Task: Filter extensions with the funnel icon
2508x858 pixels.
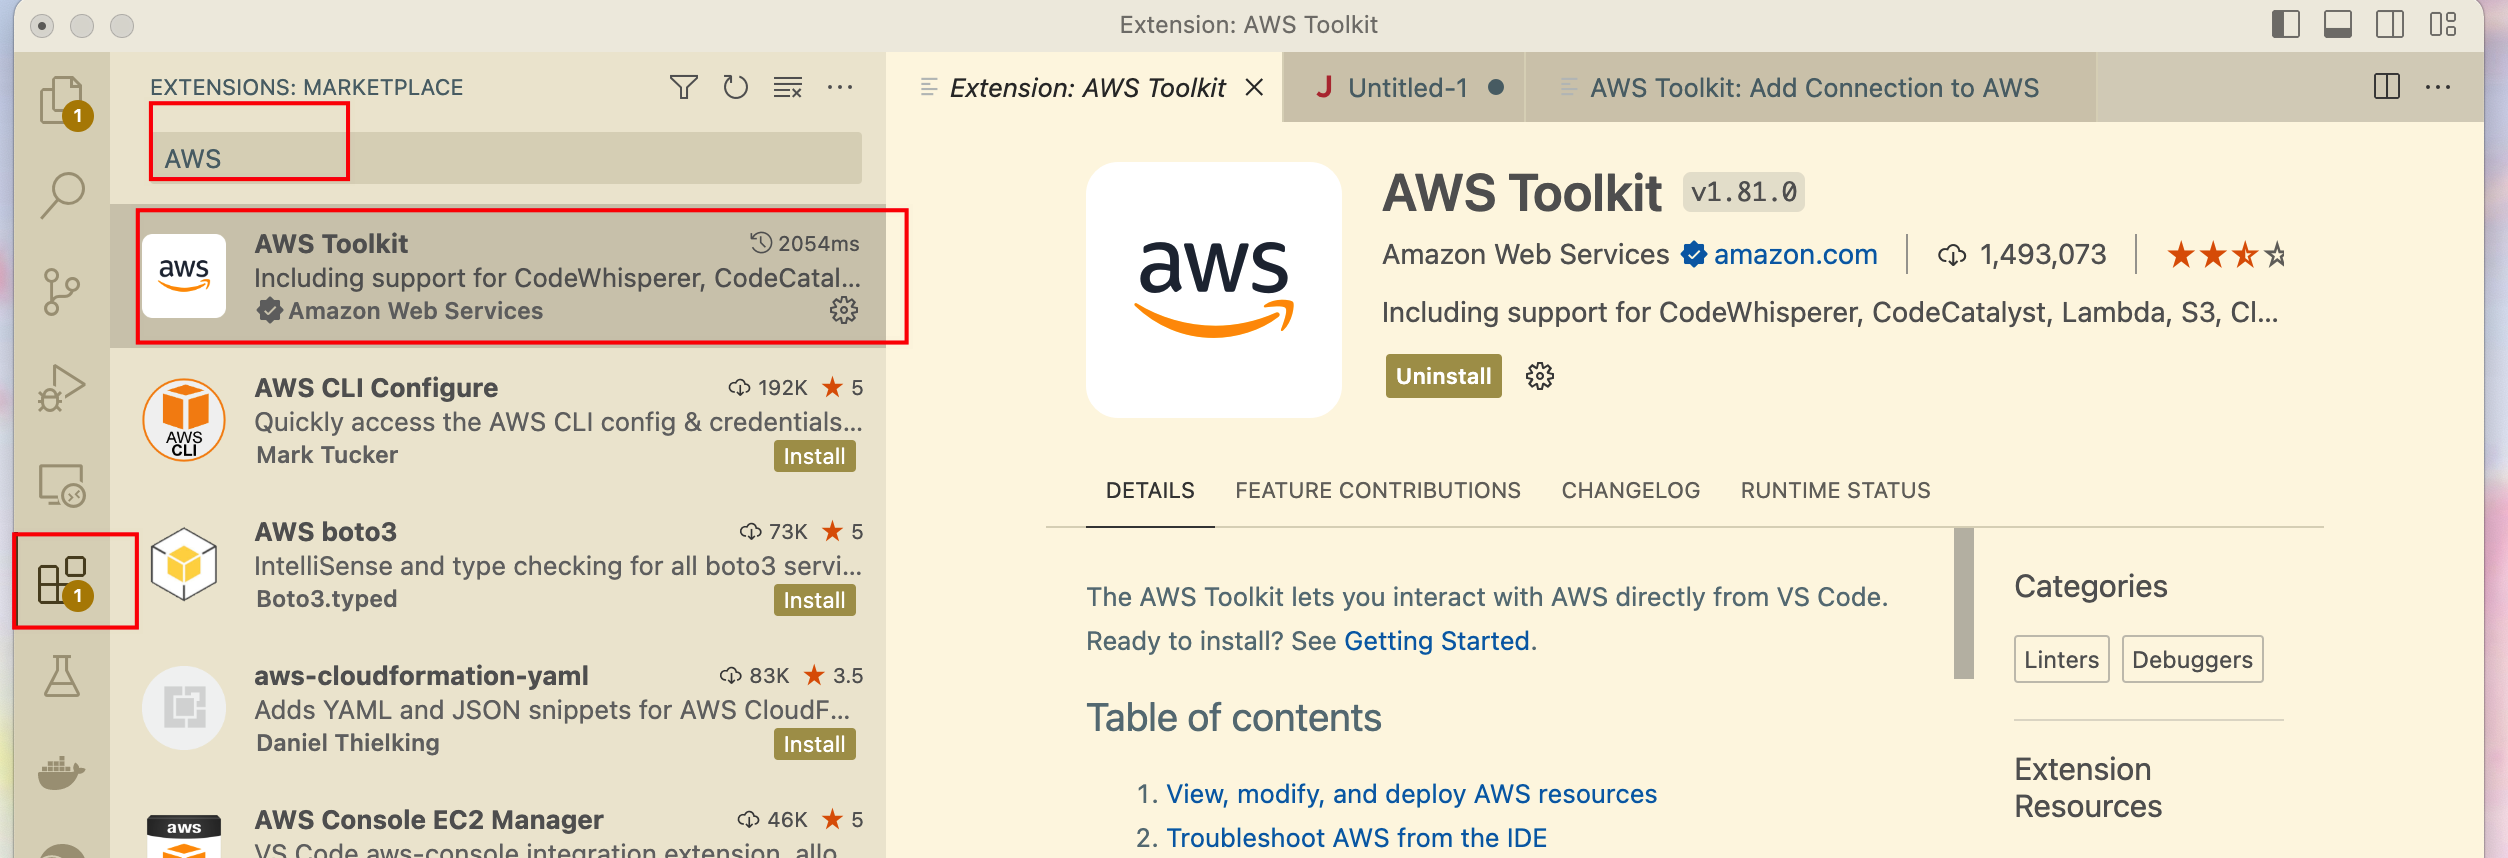Action: pyautogui.click(x=684, y=88)
